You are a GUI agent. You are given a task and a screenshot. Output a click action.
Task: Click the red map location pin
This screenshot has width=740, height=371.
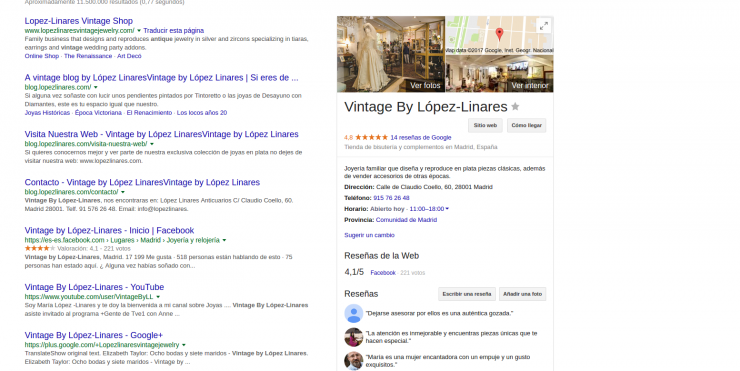point(499,34)
